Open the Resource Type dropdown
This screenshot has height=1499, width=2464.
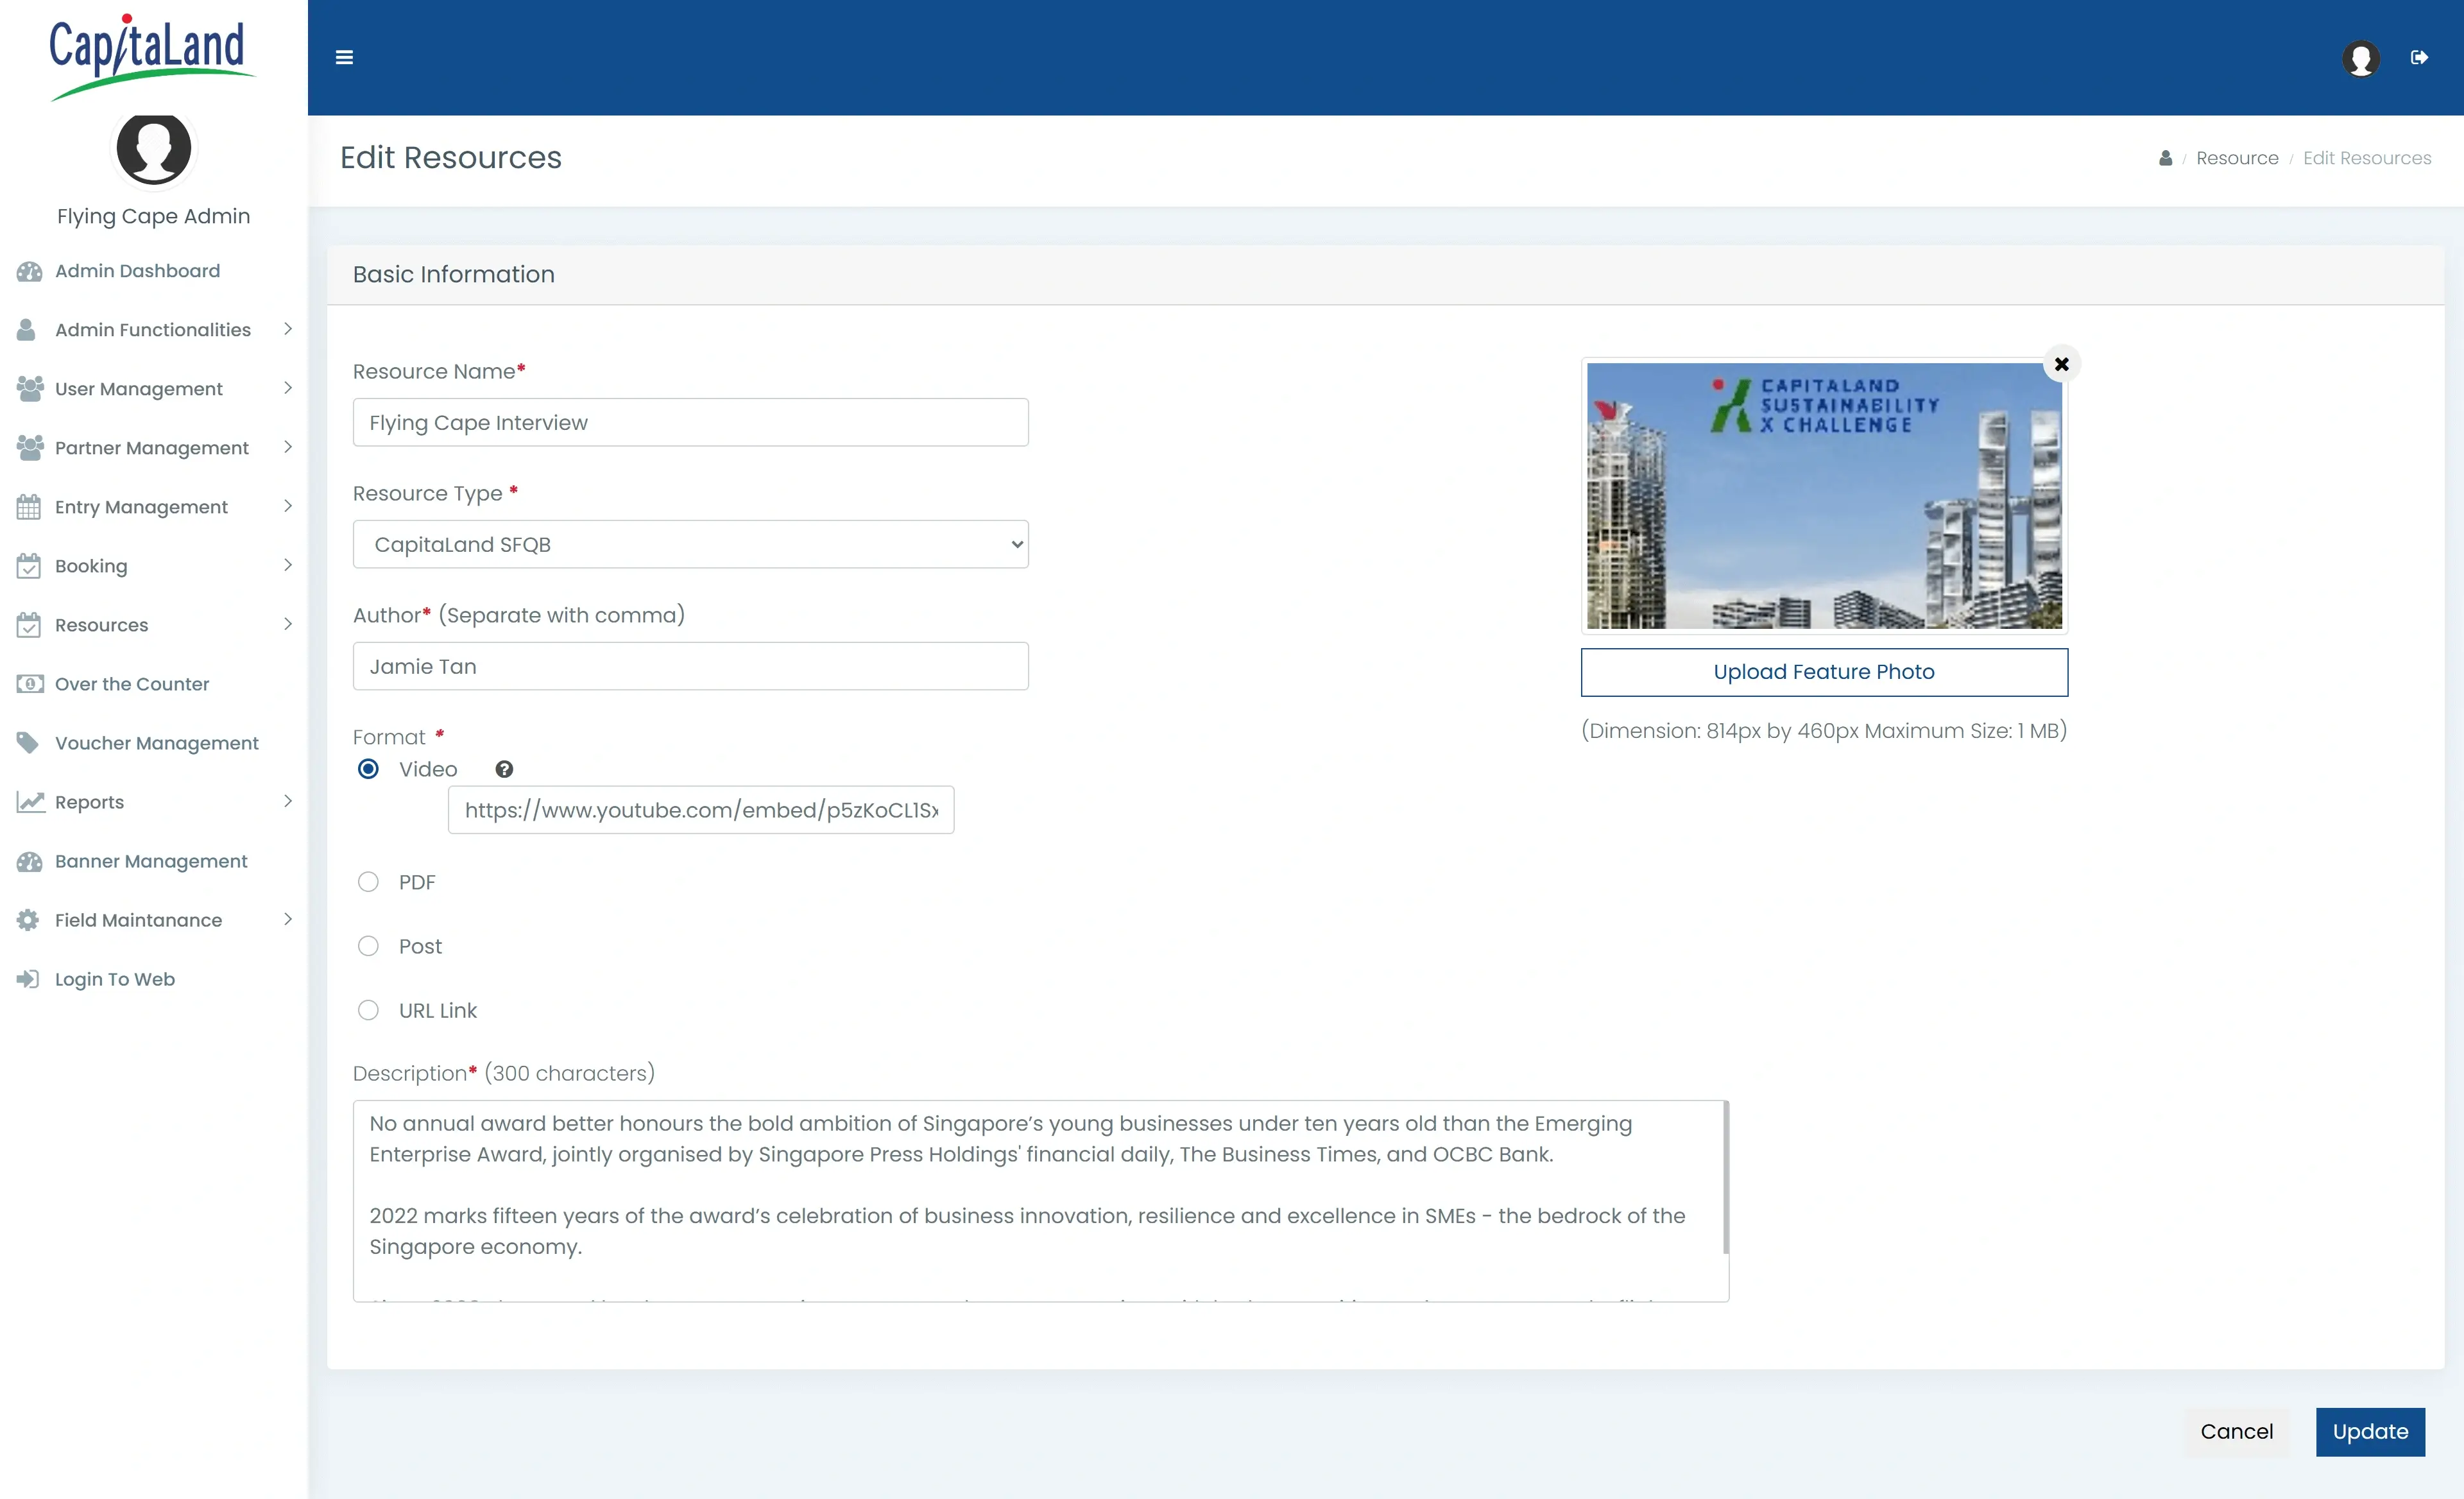690,544
